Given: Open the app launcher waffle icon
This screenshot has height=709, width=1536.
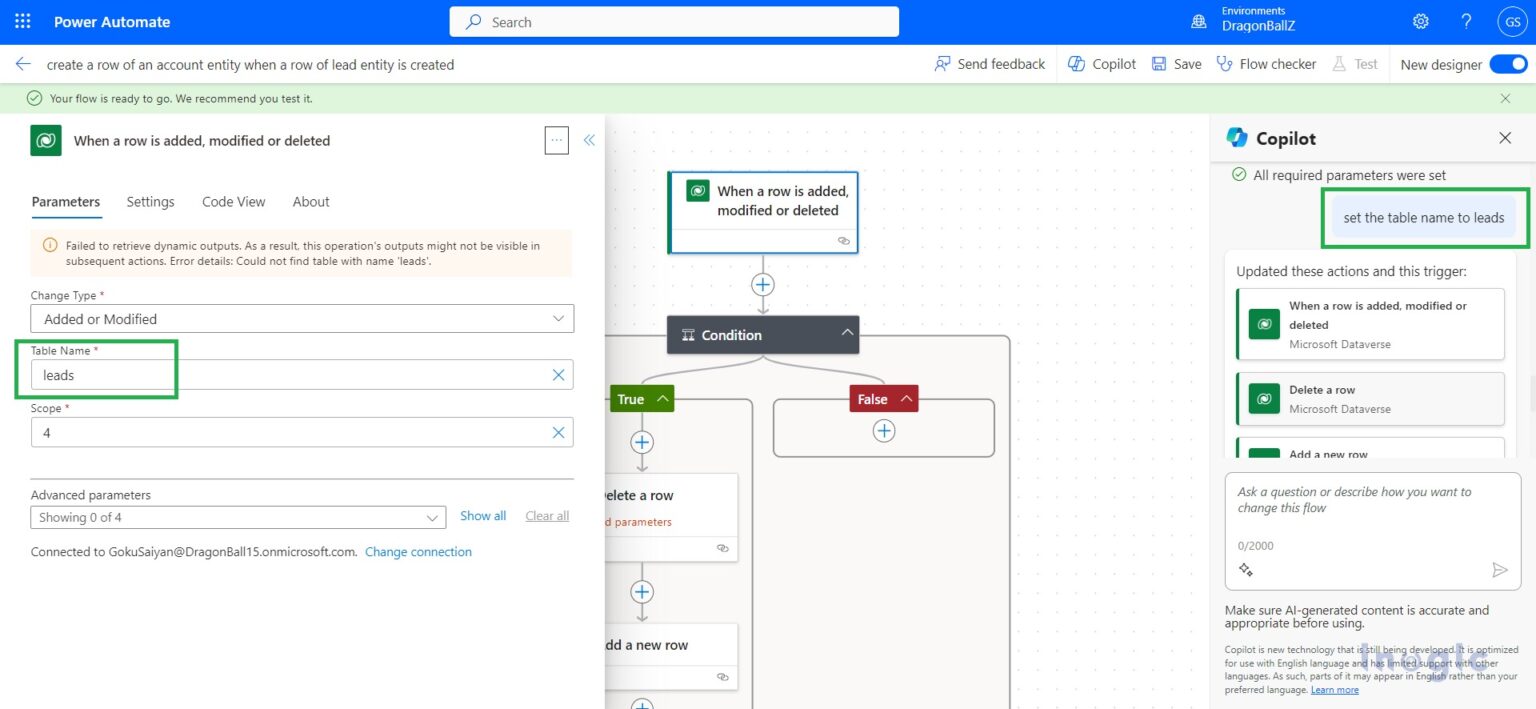Looking at the screenshot, I should [22, 21].
